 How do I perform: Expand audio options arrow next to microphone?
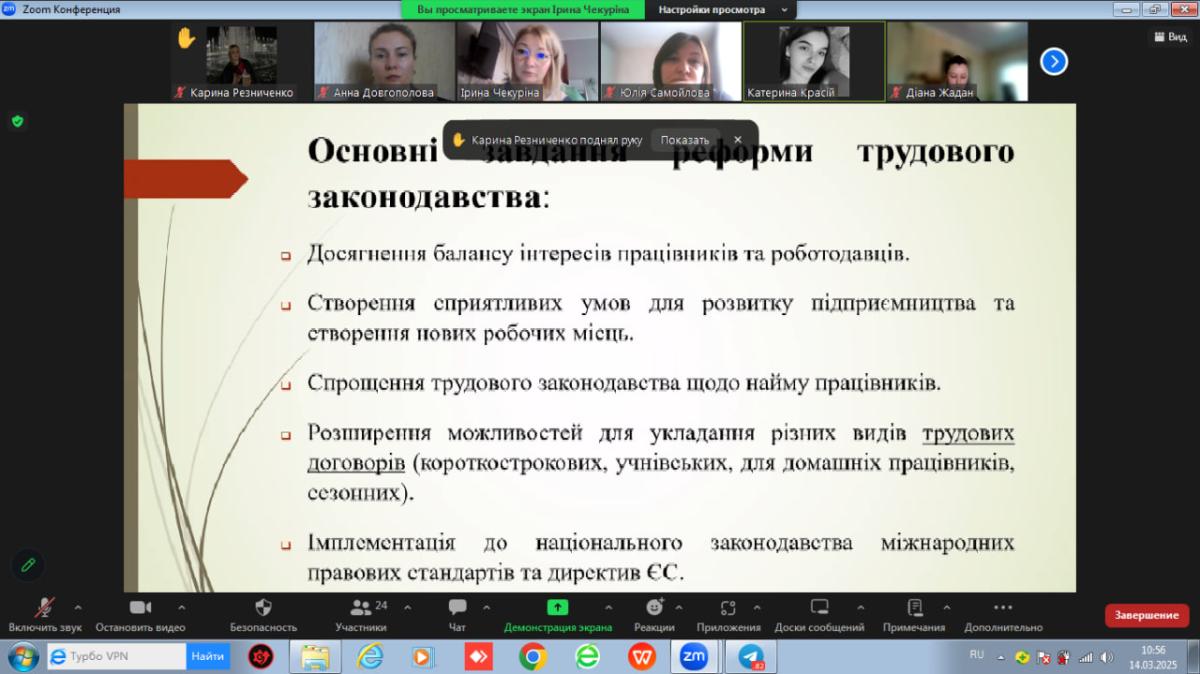pyautogui.click(x=78, y=607)
